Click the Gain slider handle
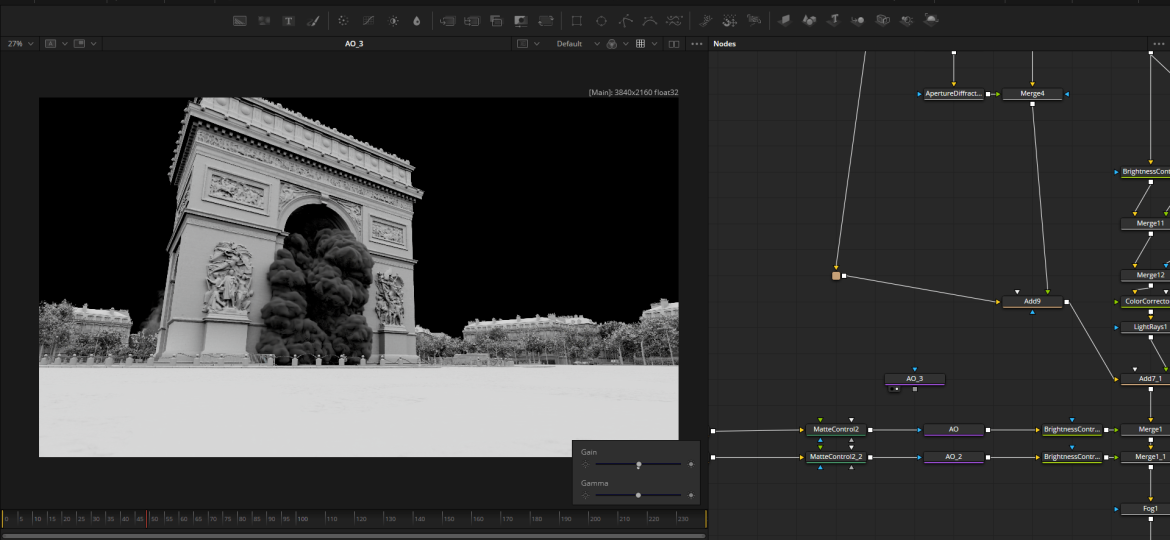Viewport: 1170px width, 540px height. tap(639, 465)
